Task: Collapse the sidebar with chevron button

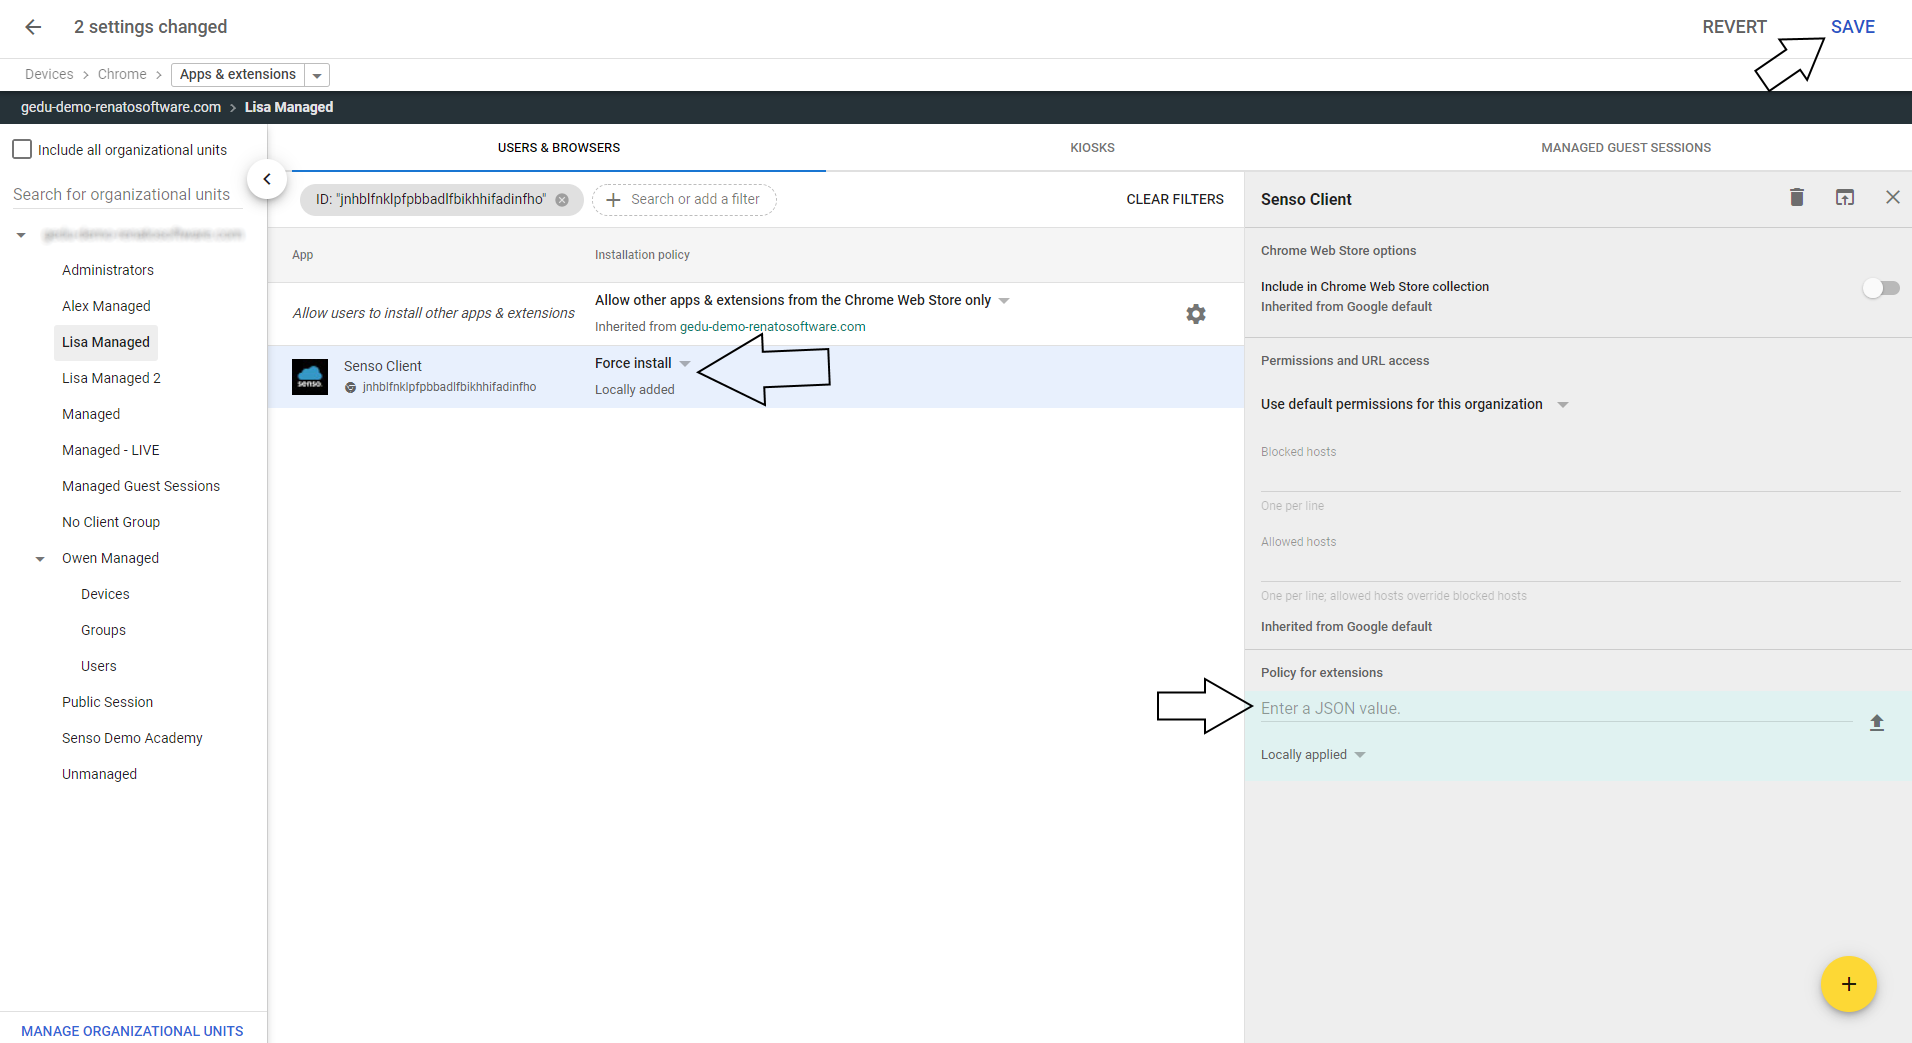Action: (267, 179)
